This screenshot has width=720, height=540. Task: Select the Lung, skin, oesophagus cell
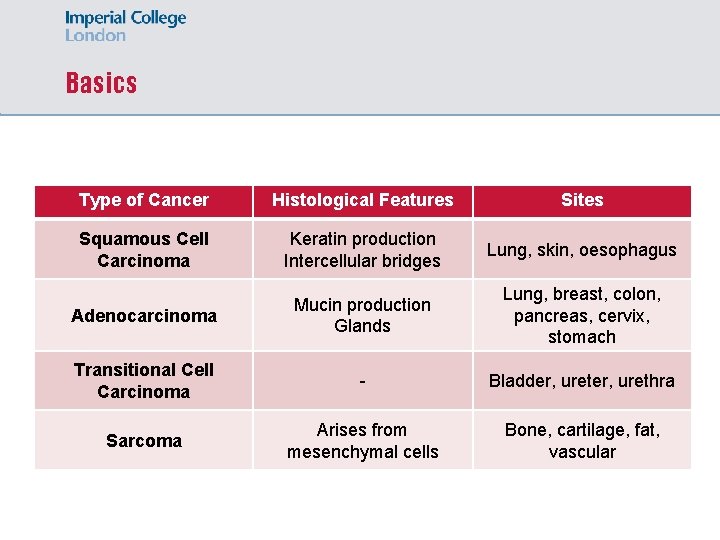(x=582, y=250)
